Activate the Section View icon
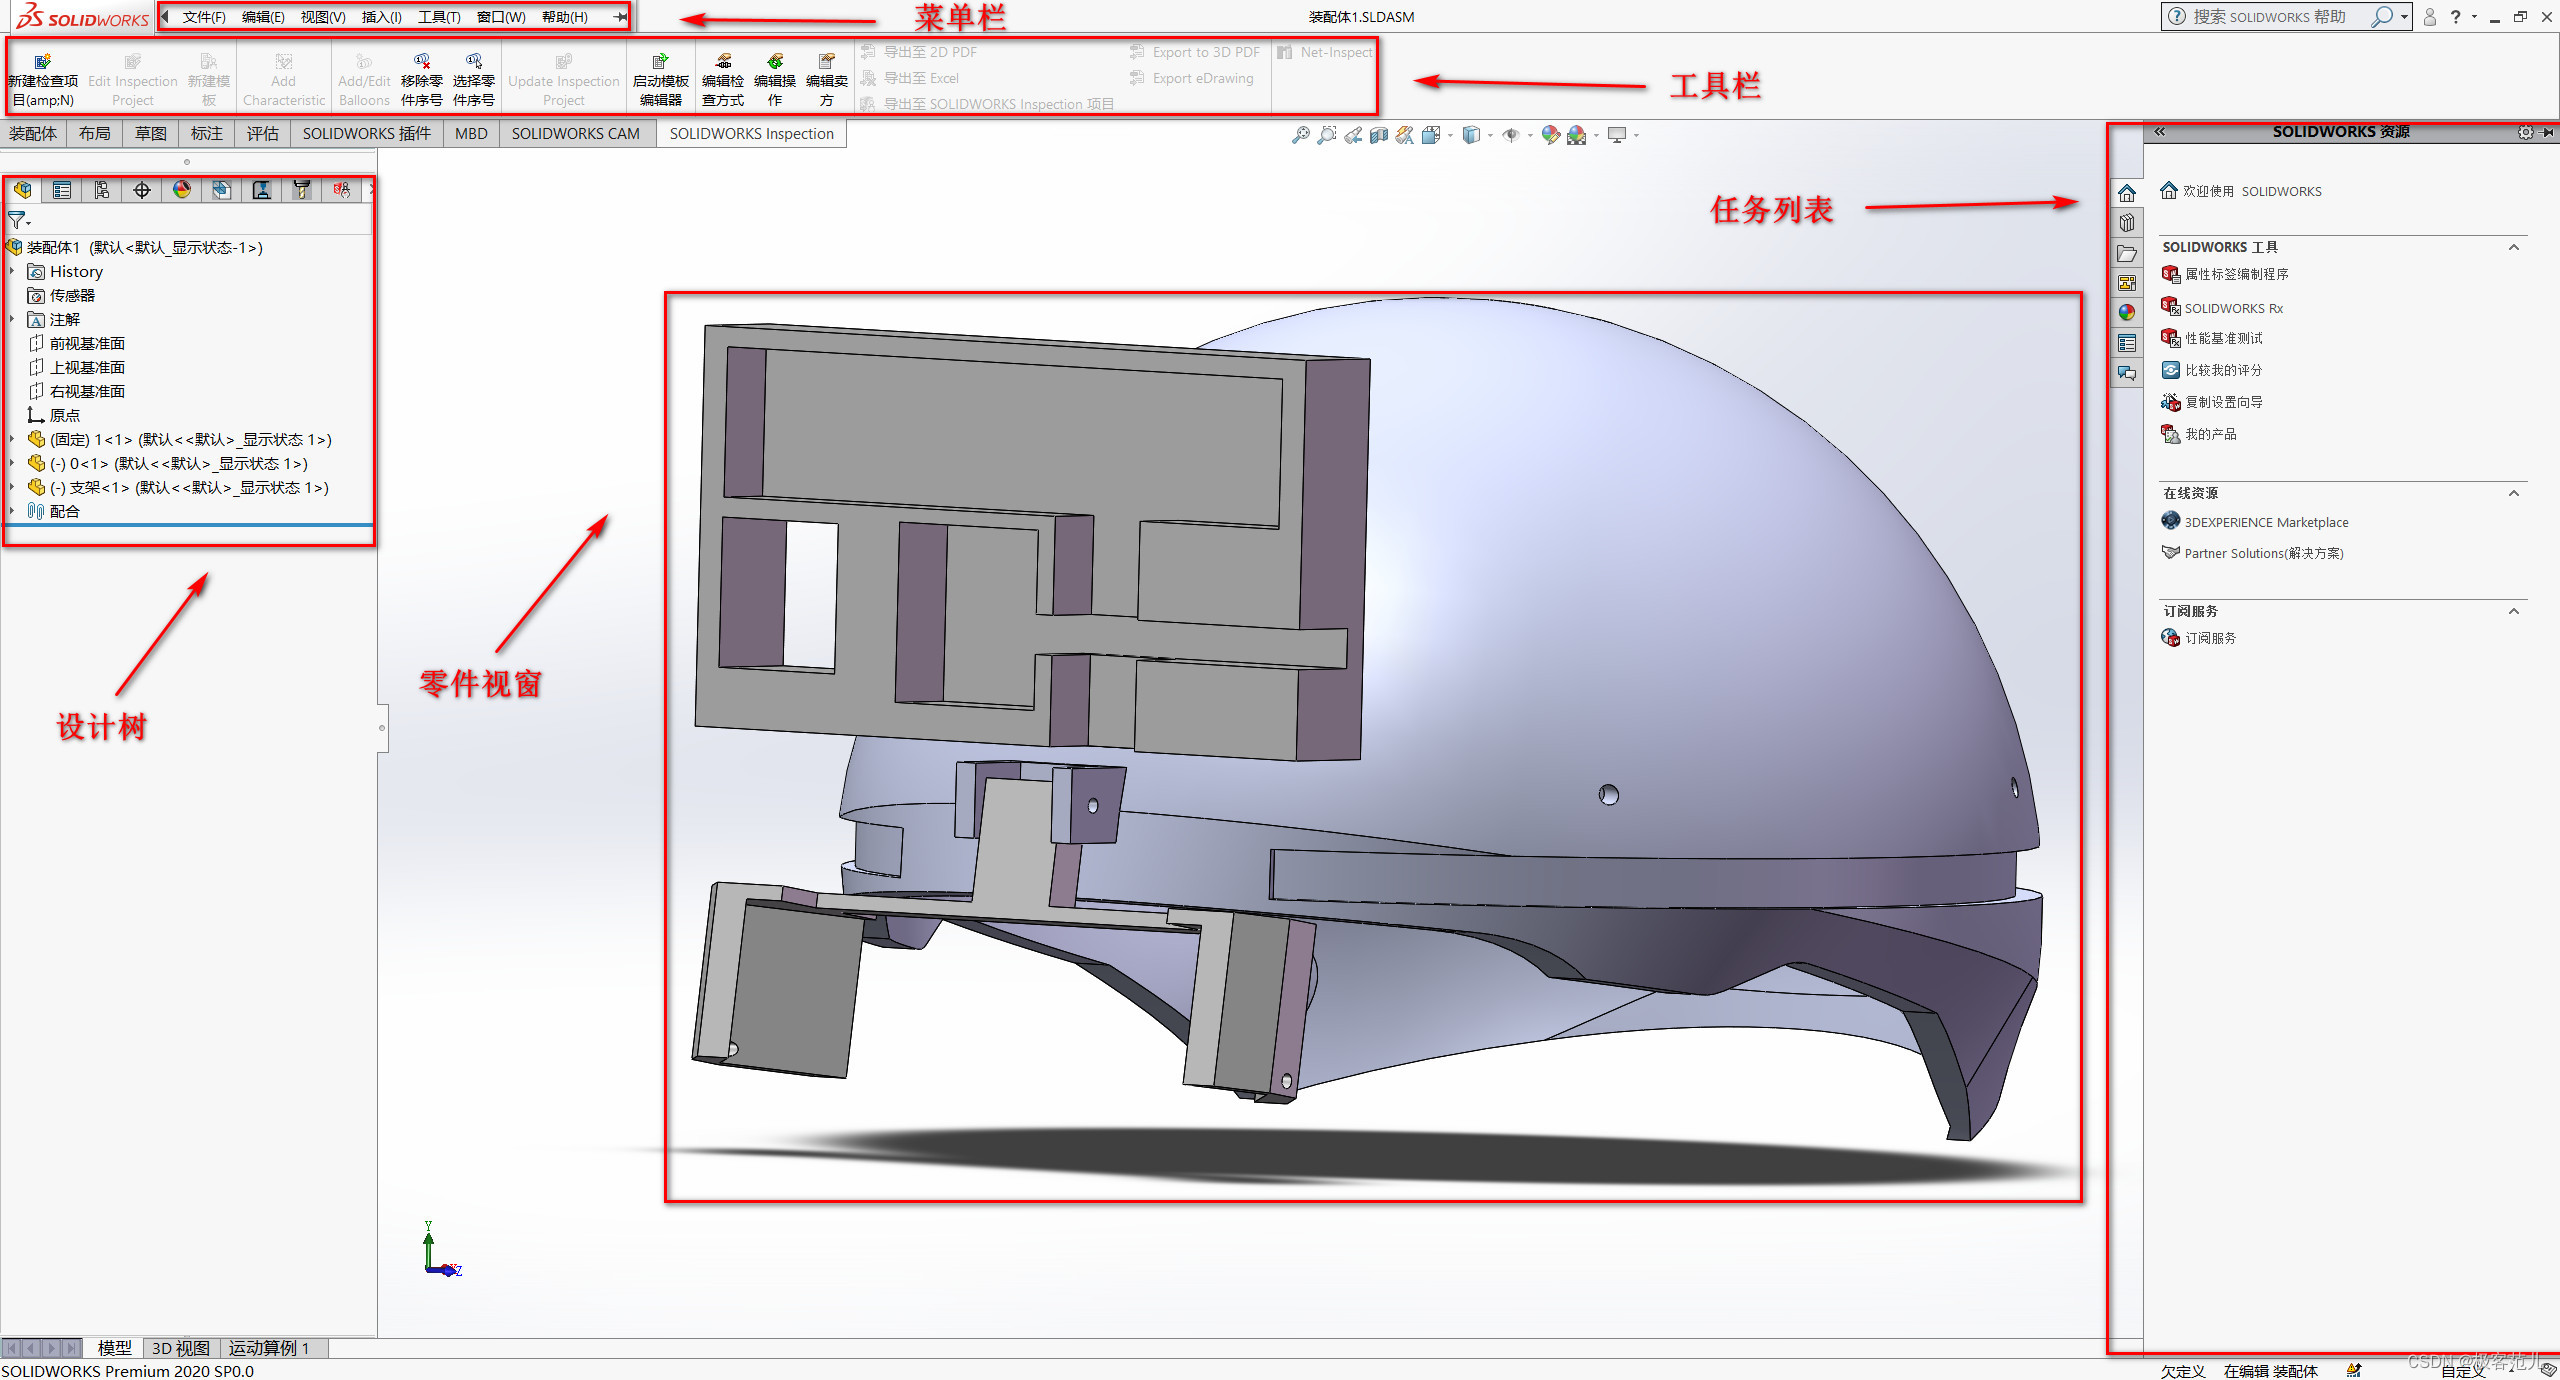Screen dimensions: 2560x1380 pos(1379,135)
